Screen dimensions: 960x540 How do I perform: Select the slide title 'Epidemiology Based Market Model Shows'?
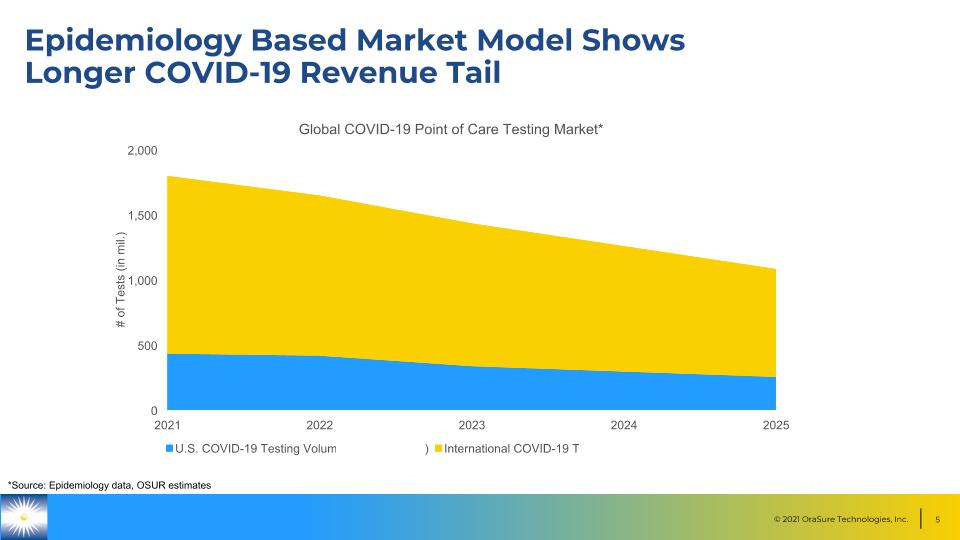pyautogui.click(x=354, y=41)
